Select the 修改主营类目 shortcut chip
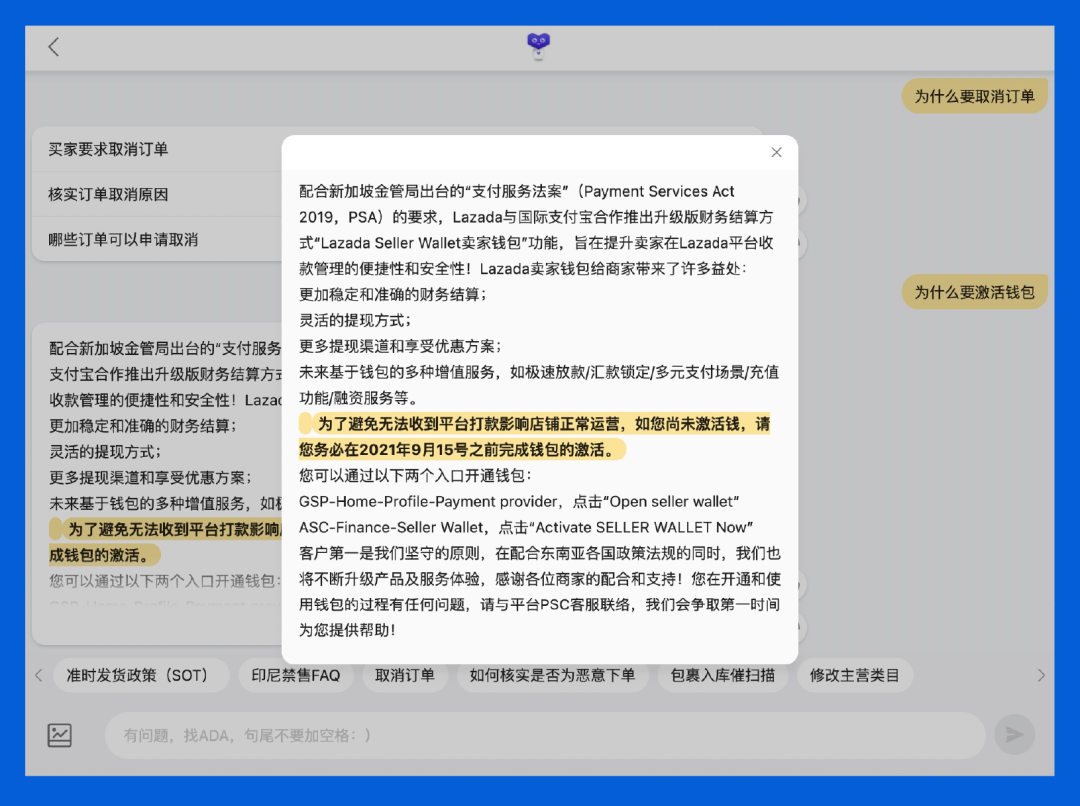This screenshot has height=806, width=1080. (855, 675)
